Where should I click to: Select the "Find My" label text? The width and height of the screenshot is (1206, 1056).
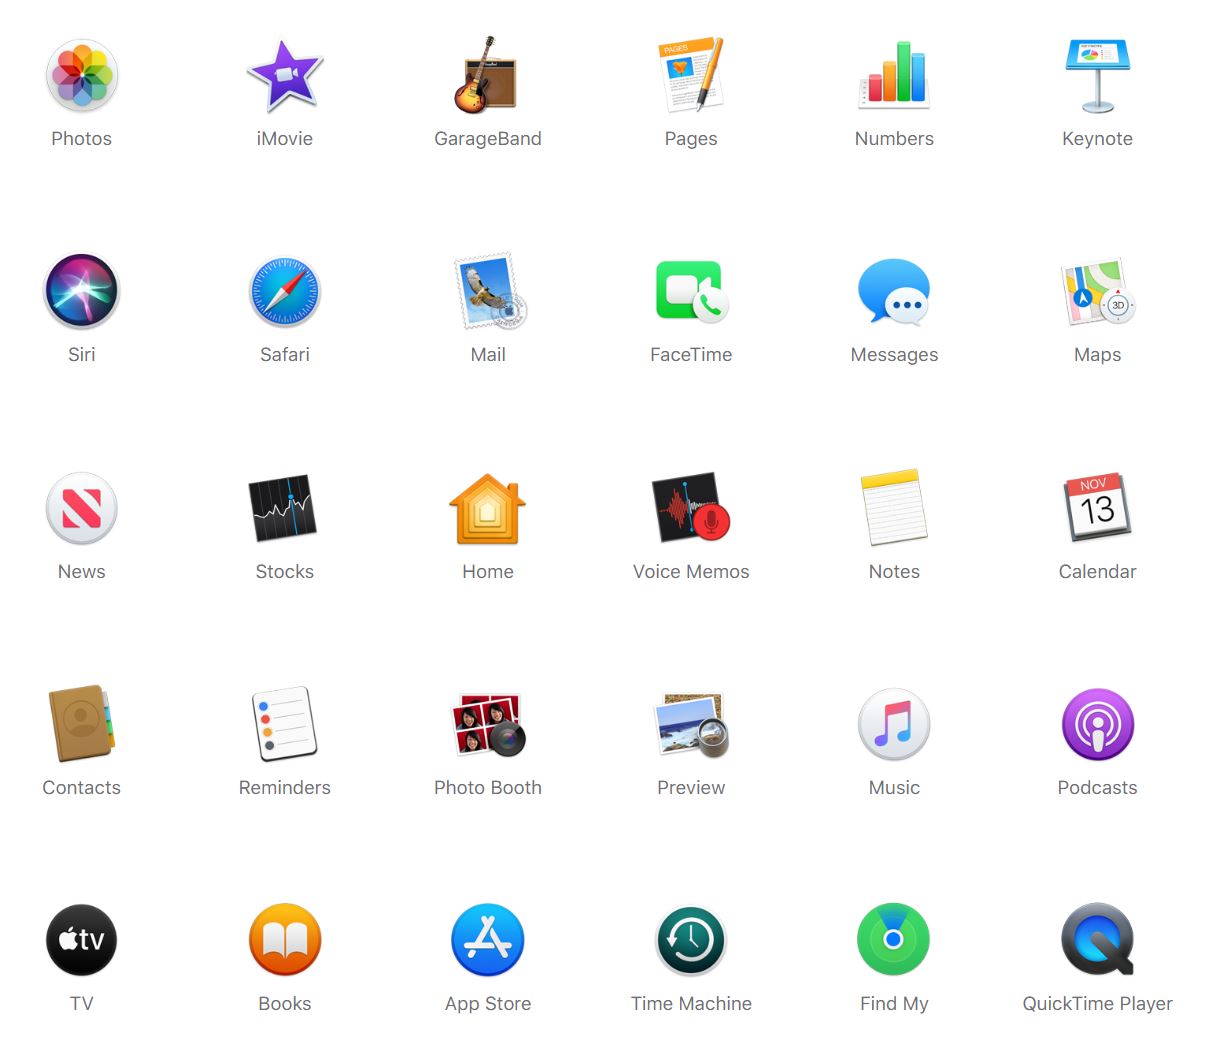pos(895,1004)
